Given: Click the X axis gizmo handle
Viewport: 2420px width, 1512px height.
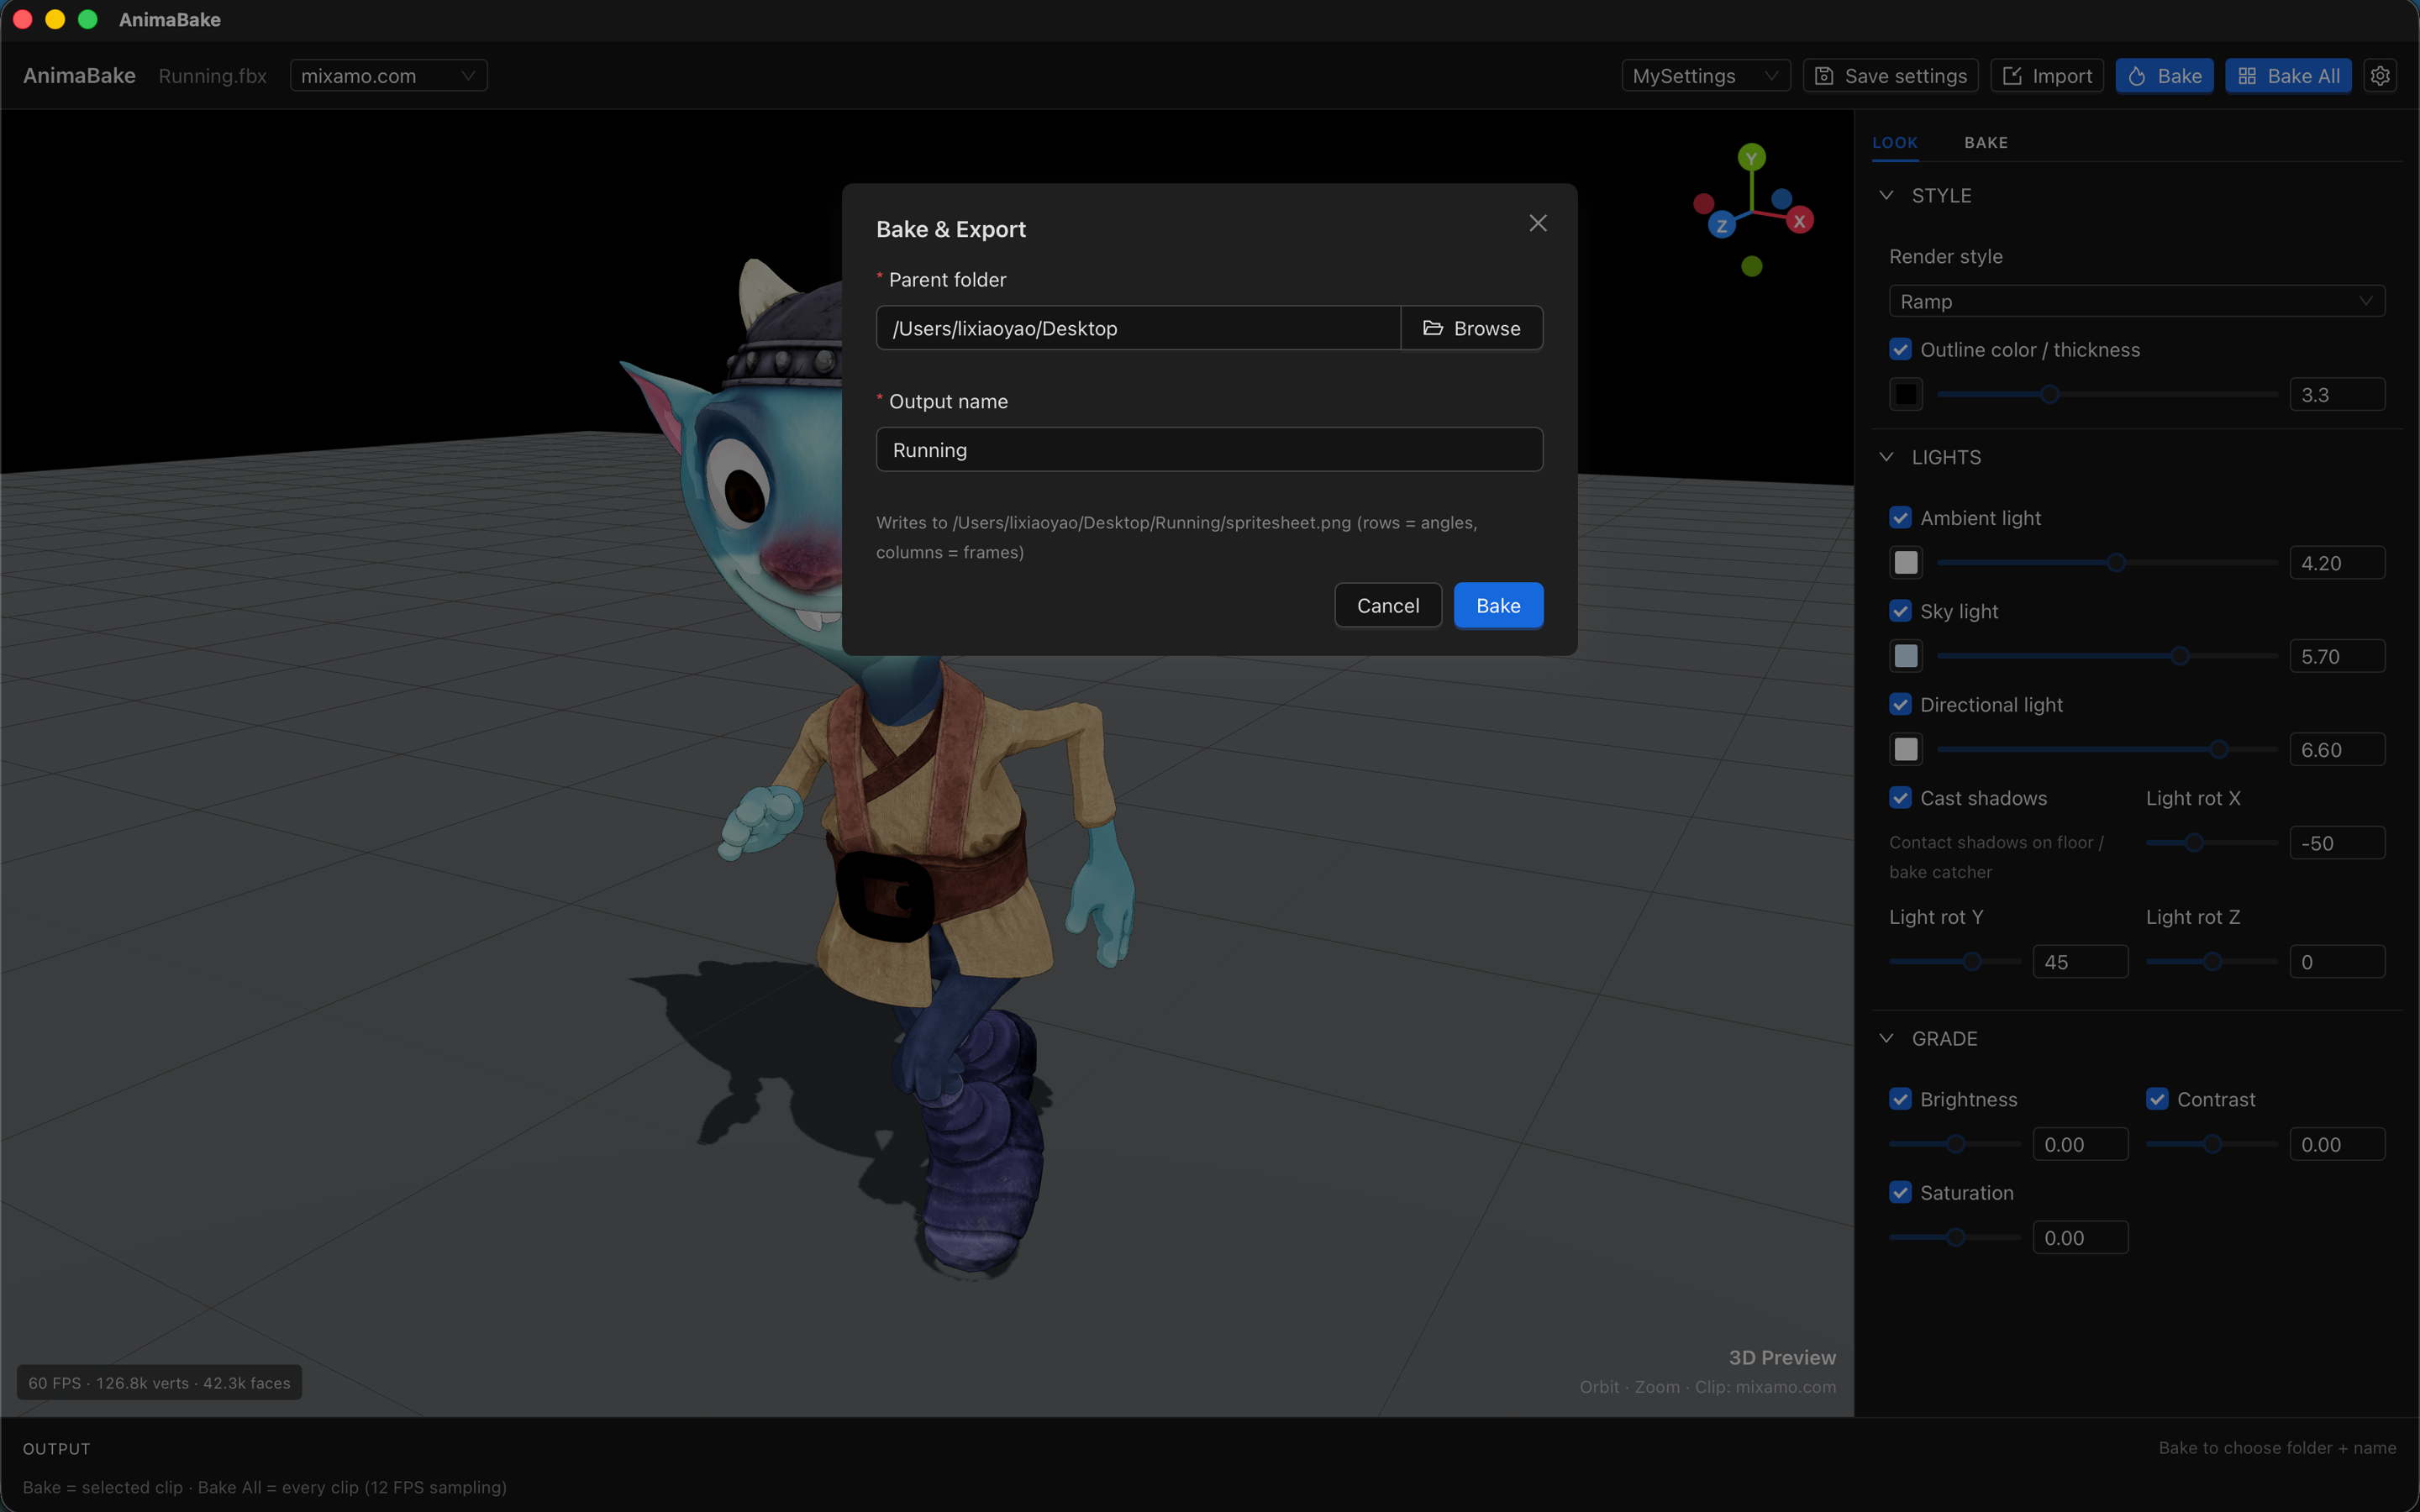Looking at the screenshot, I should point(1800,221).
